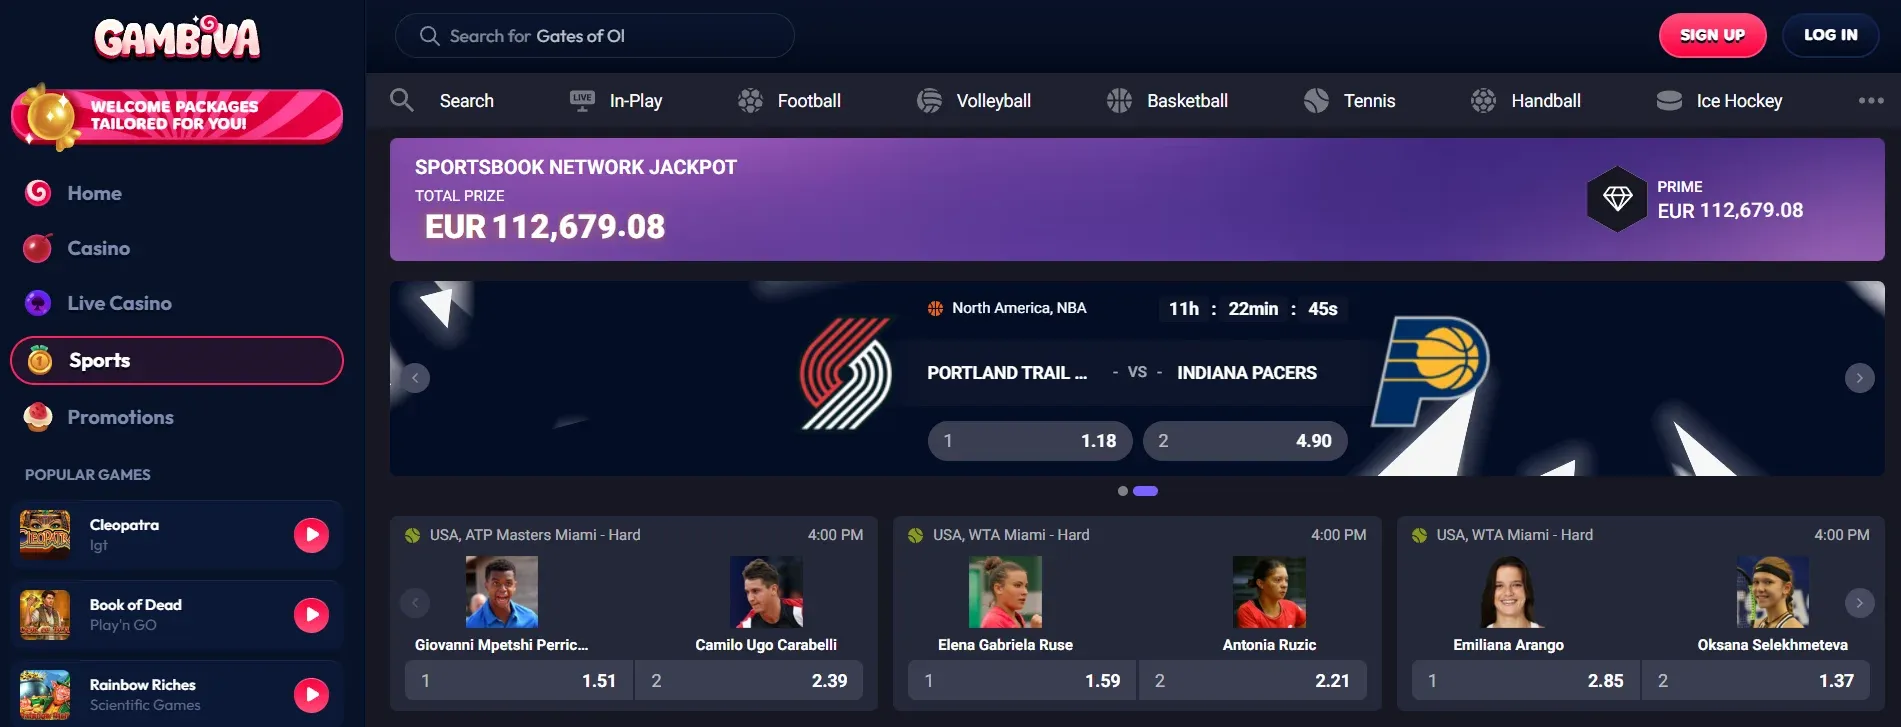1901x727 pixels.
Task: Select the Ice Hockey tab
Action: click(x=1739, y=101)
